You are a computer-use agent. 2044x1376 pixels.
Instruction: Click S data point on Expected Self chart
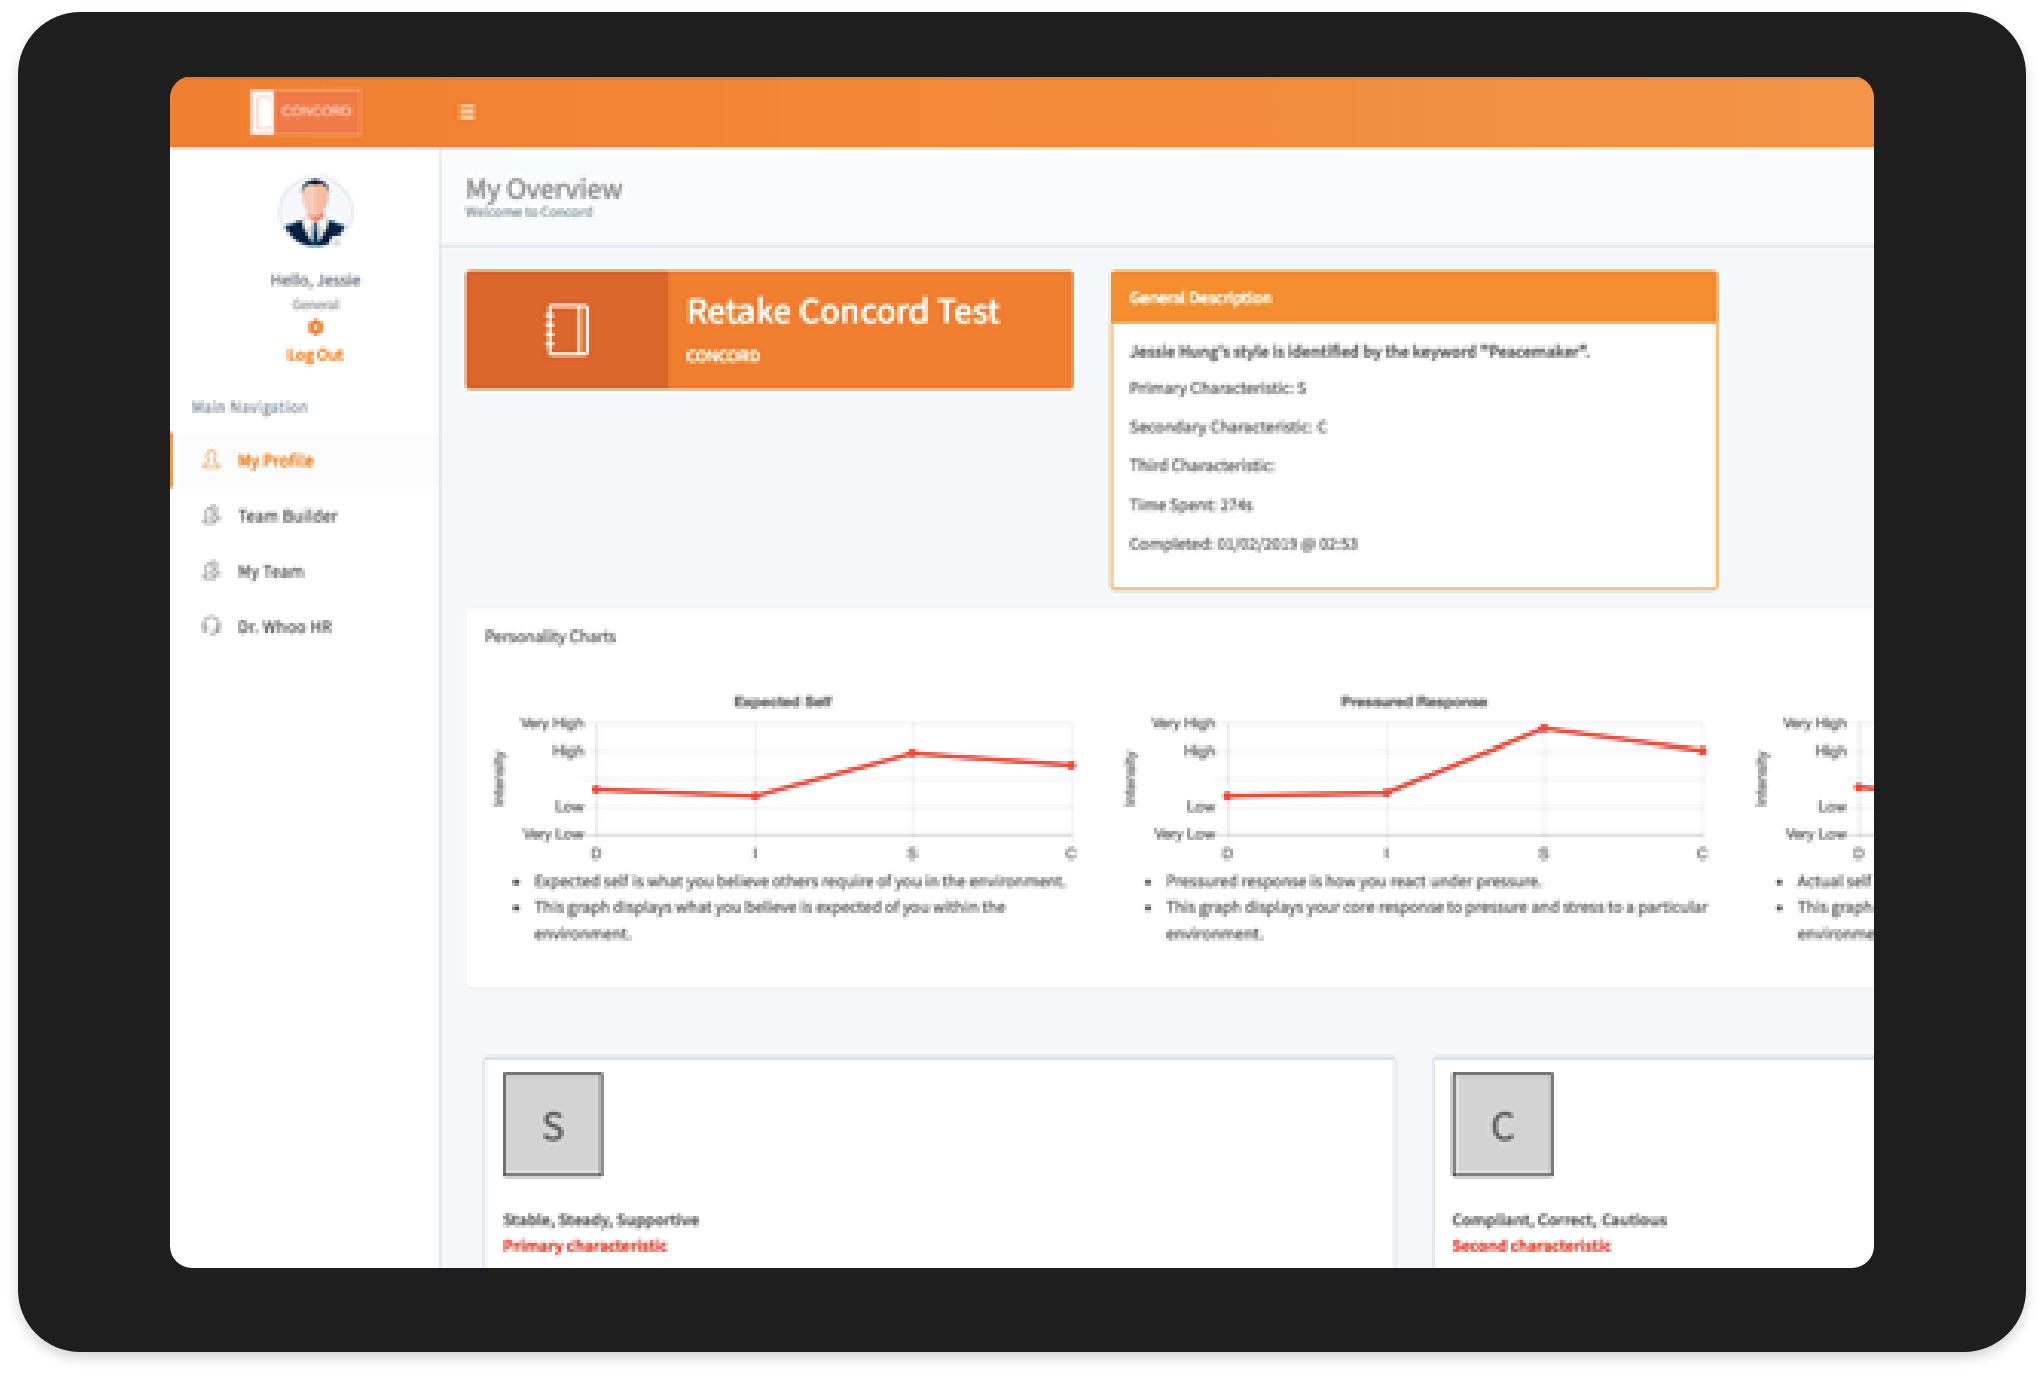(912, 753)
